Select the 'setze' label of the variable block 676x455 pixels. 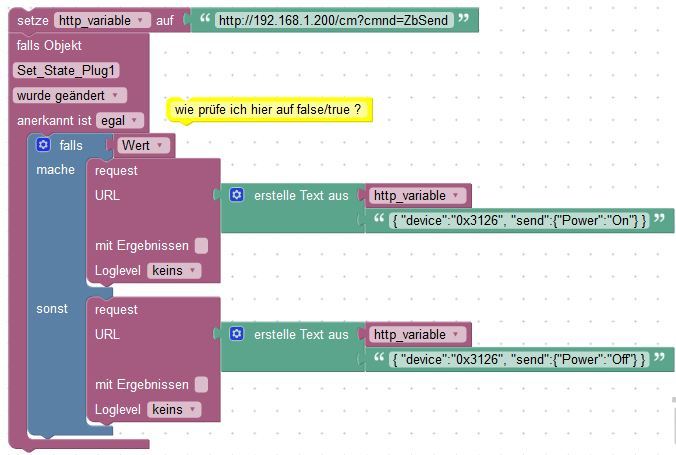pyautogui.click(x=33, y=20)
